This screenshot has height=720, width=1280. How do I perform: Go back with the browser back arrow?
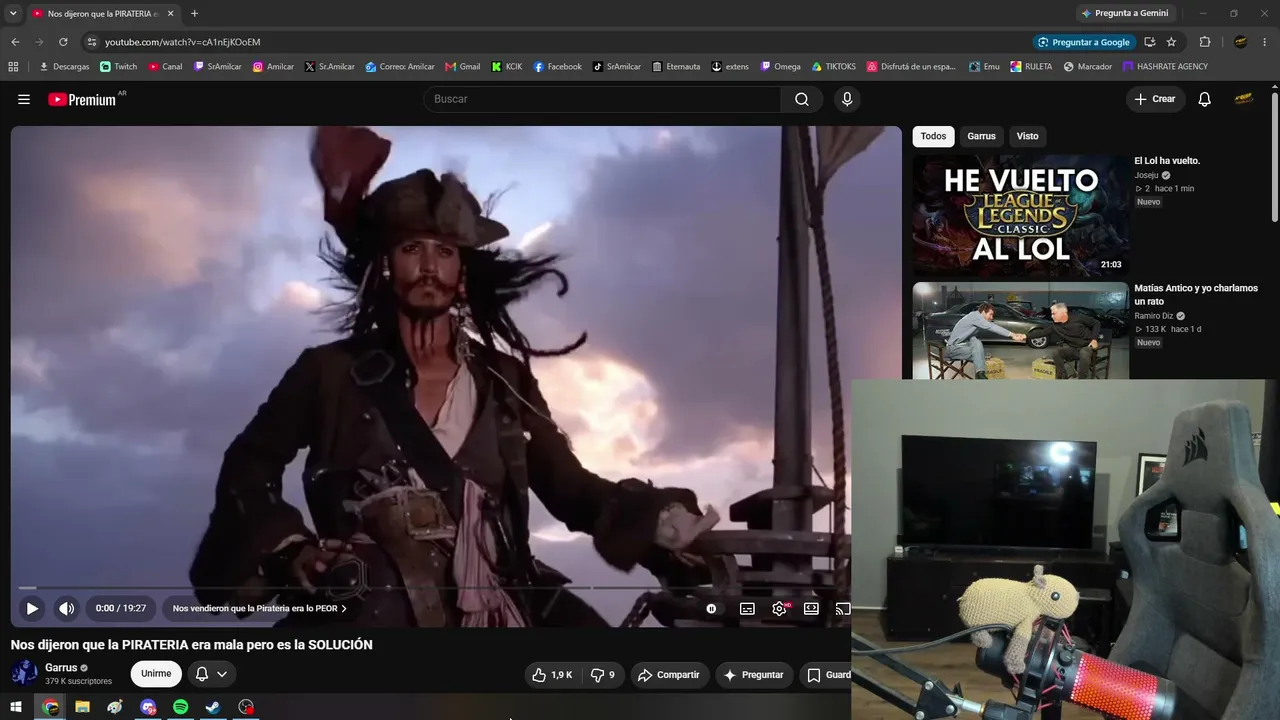point(15,42)
